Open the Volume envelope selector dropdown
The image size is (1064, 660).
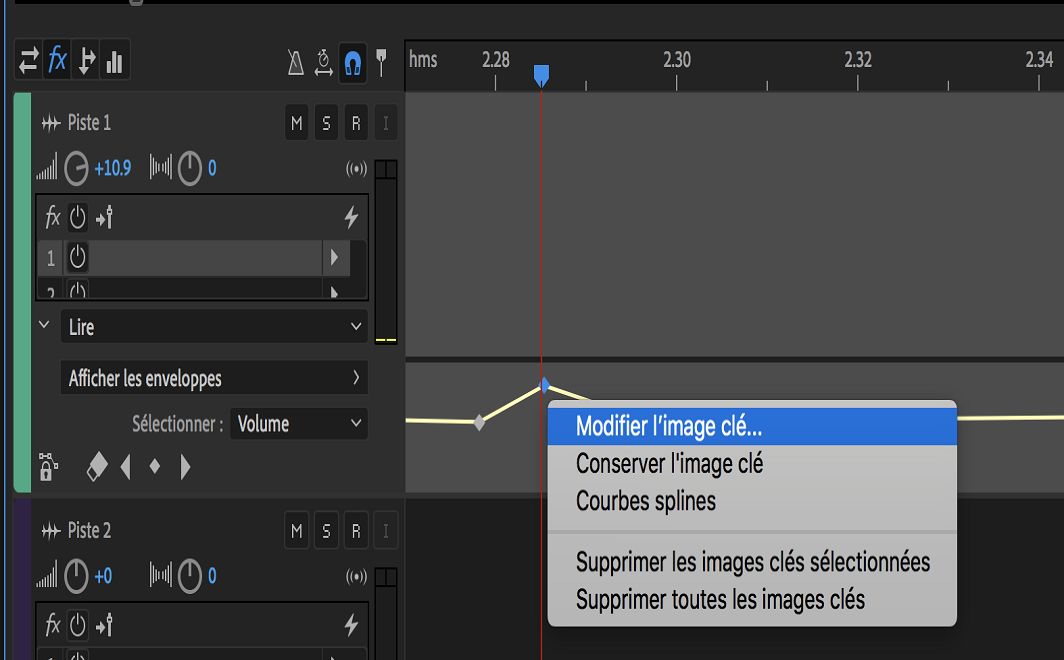(298, 424)
